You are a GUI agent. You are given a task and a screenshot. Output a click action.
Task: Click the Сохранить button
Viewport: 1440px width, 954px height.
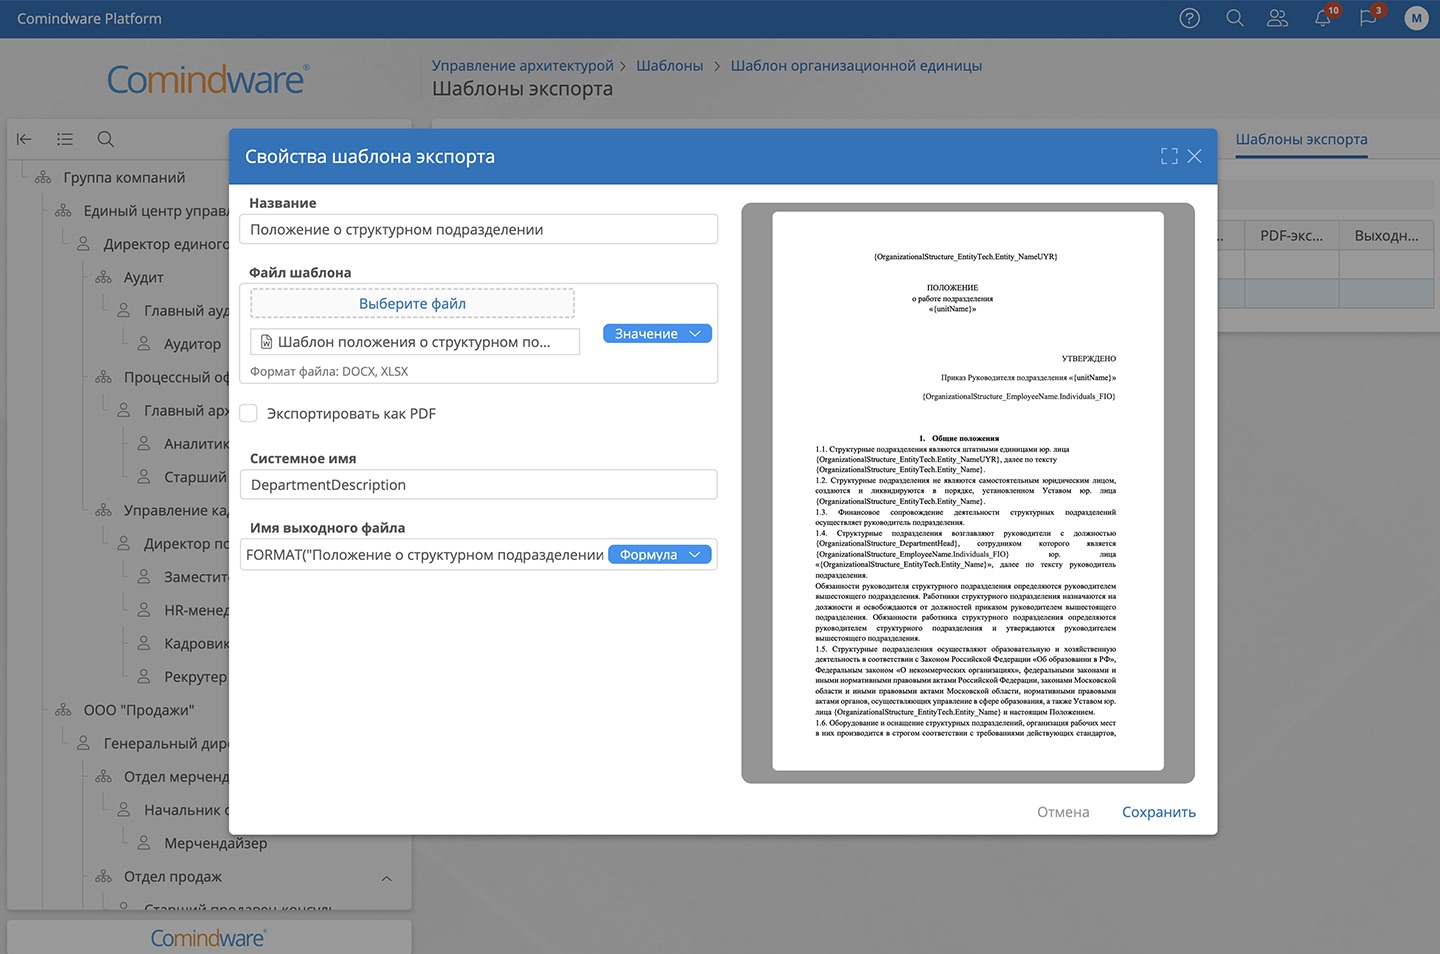[1159, 812]
